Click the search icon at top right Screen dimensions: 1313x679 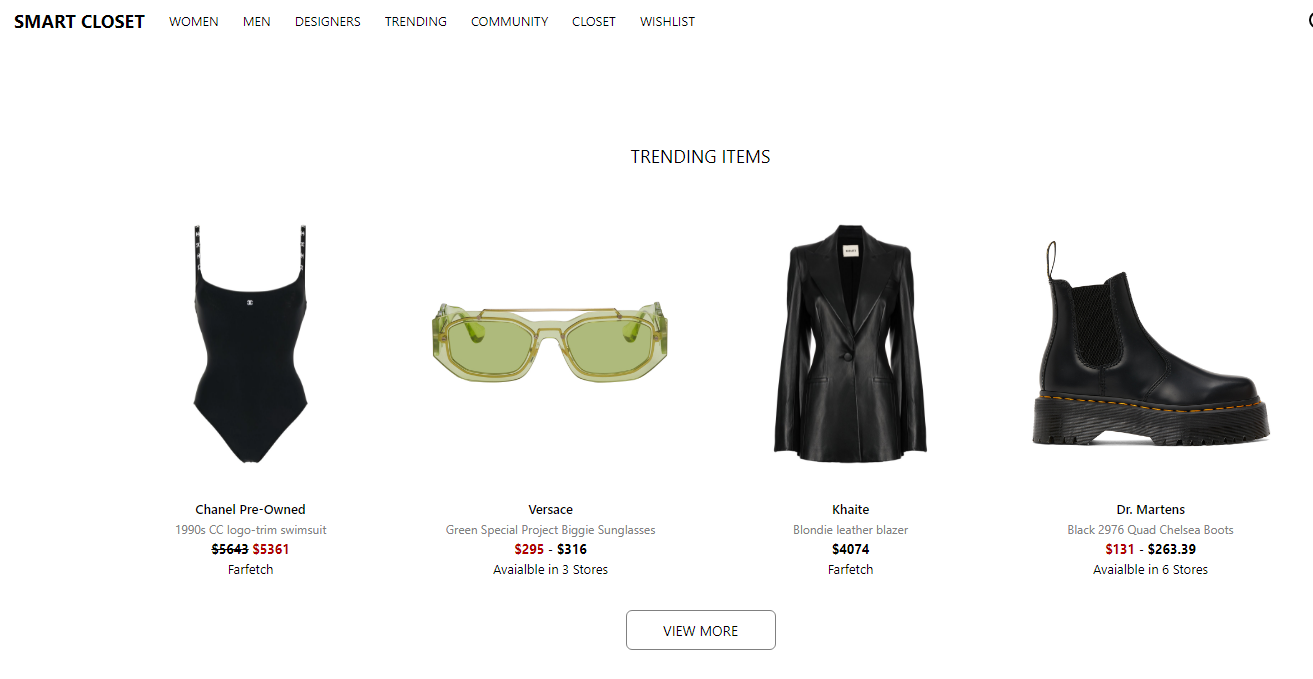pyautogui.click(x=1309, y=21)
